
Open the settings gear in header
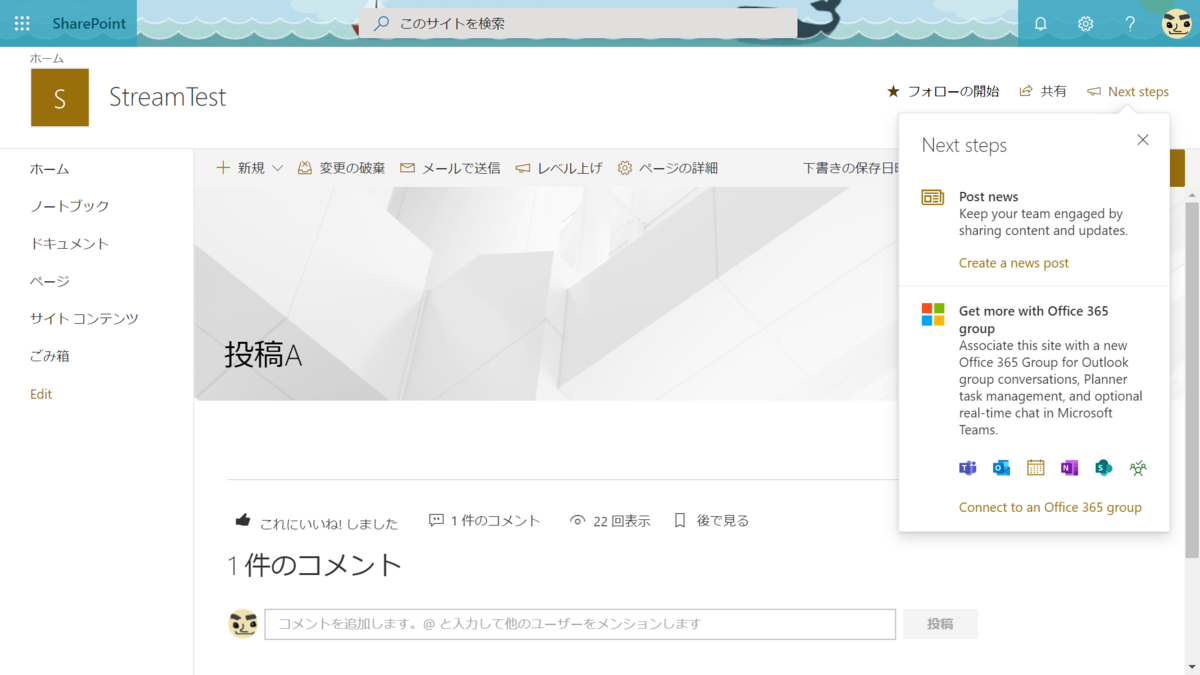coord(1086,23)
